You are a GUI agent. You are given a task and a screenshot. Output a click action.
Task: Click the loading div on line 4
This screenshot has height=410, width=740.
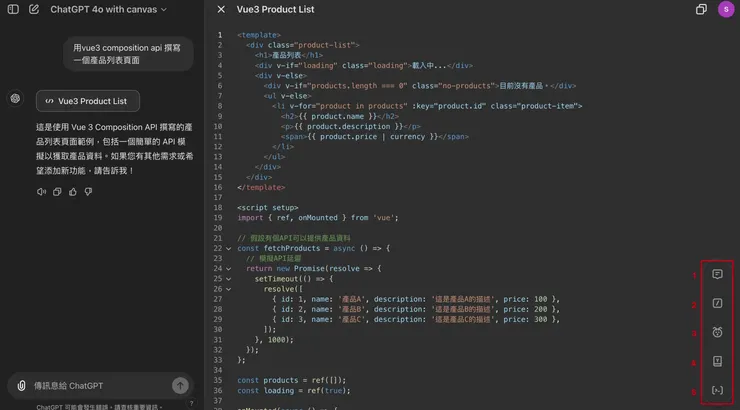click(364, 66)
